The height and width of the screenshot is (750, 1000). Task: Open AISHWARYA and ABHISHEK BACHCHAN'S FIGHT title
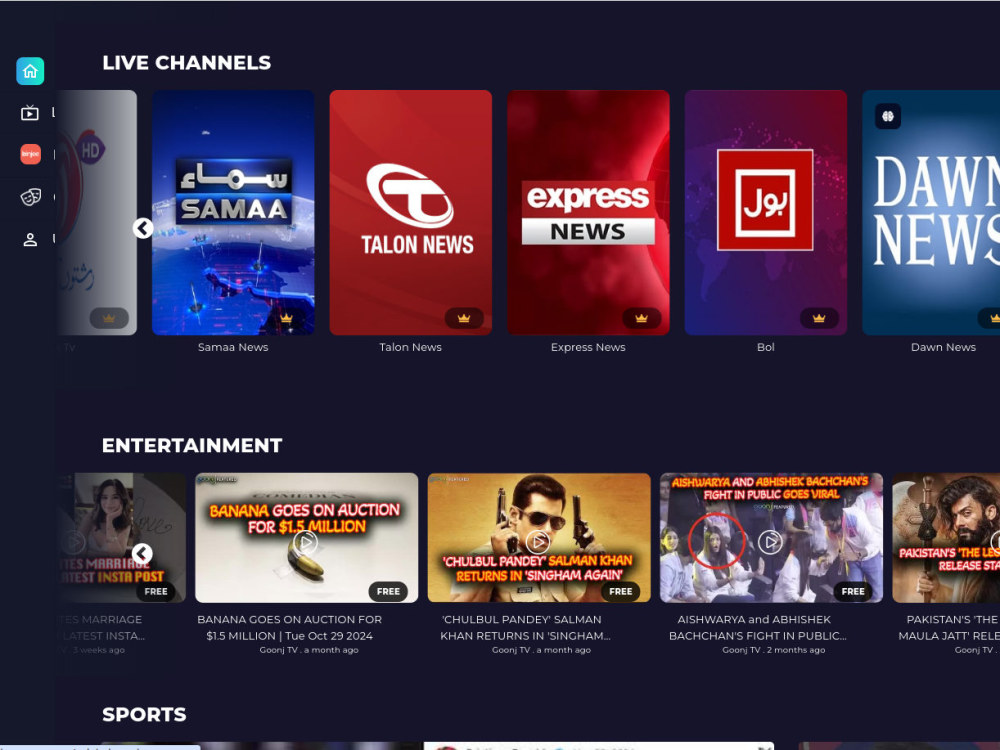click(x=758, y=628)
